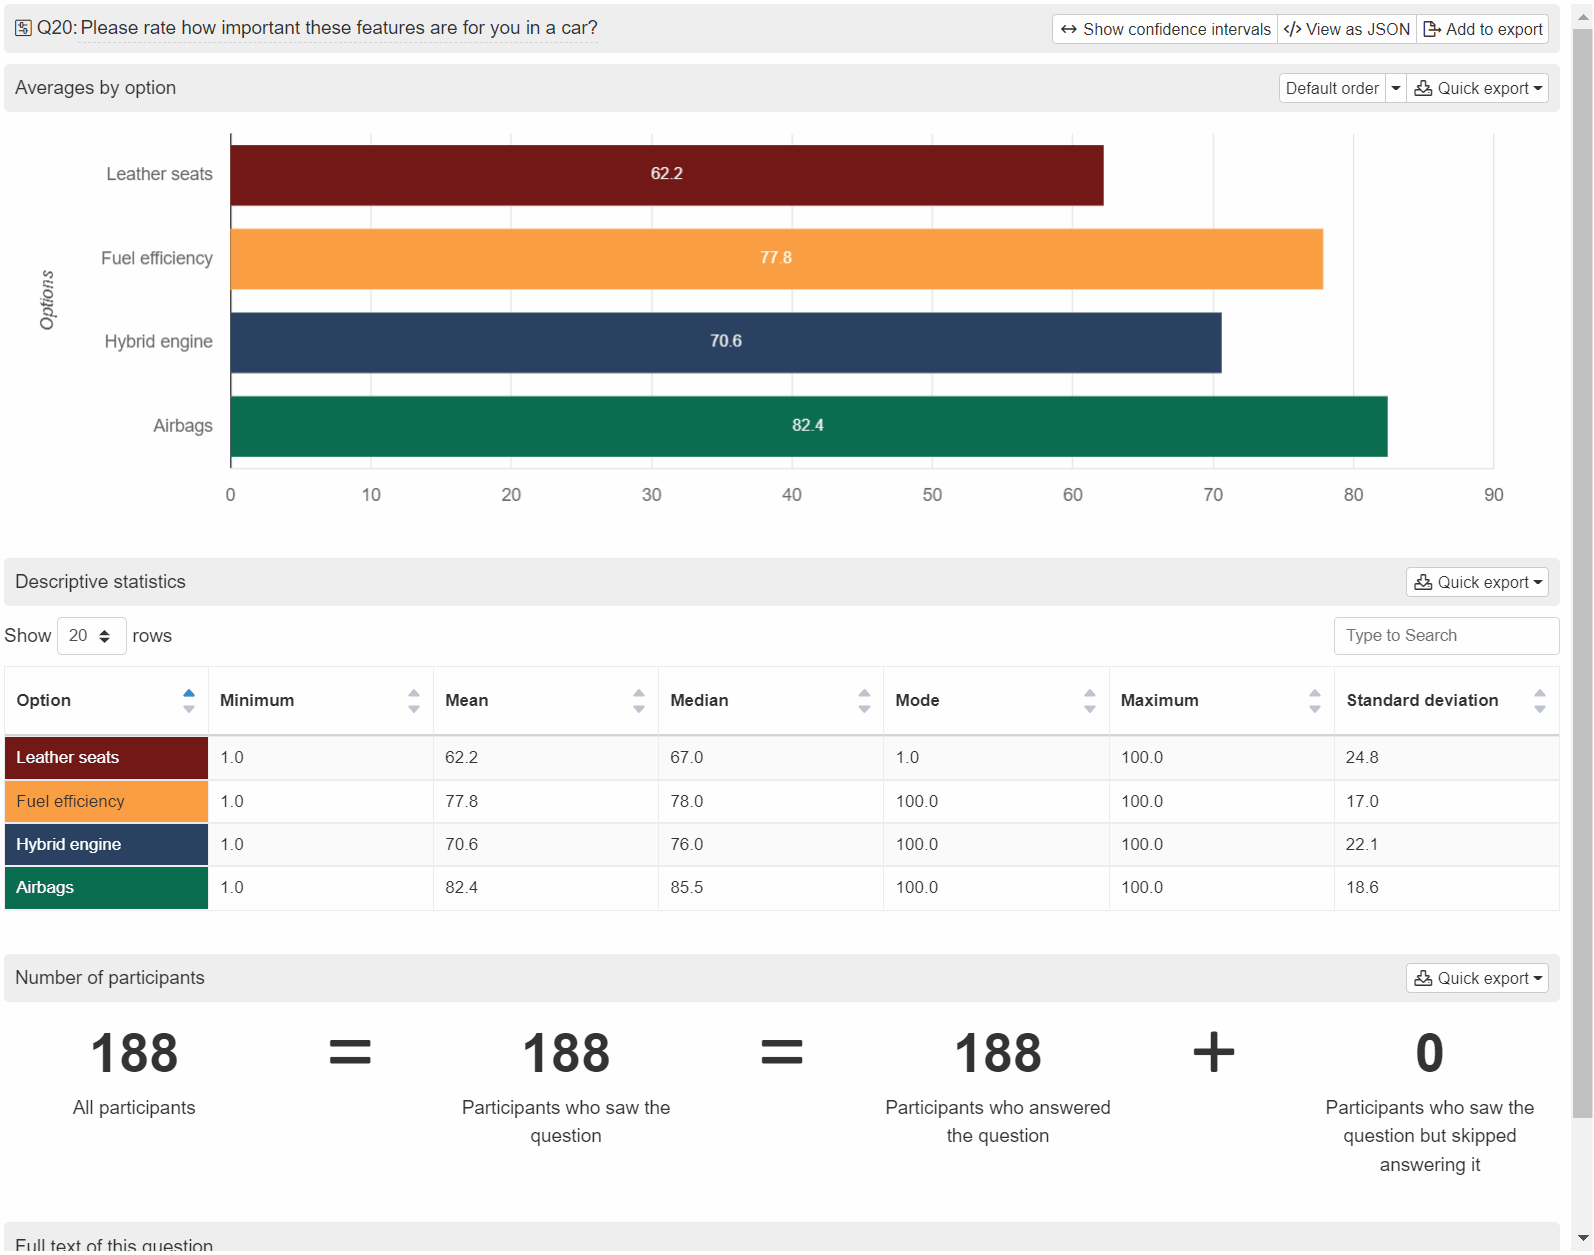Focus the Type to Search field
The width and height of the screenshot is (1594, 1255).
(x=1445, y=636)
